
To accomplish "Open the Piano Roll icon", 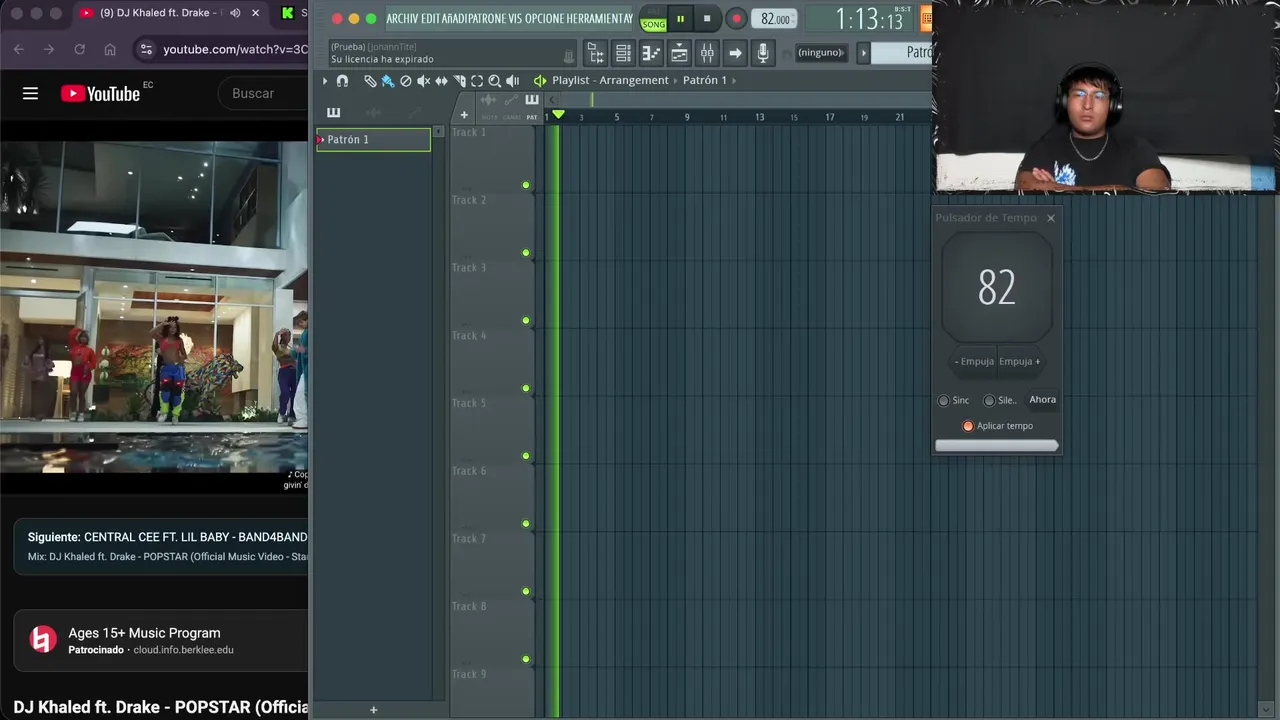I will click(x=651, y=53).
